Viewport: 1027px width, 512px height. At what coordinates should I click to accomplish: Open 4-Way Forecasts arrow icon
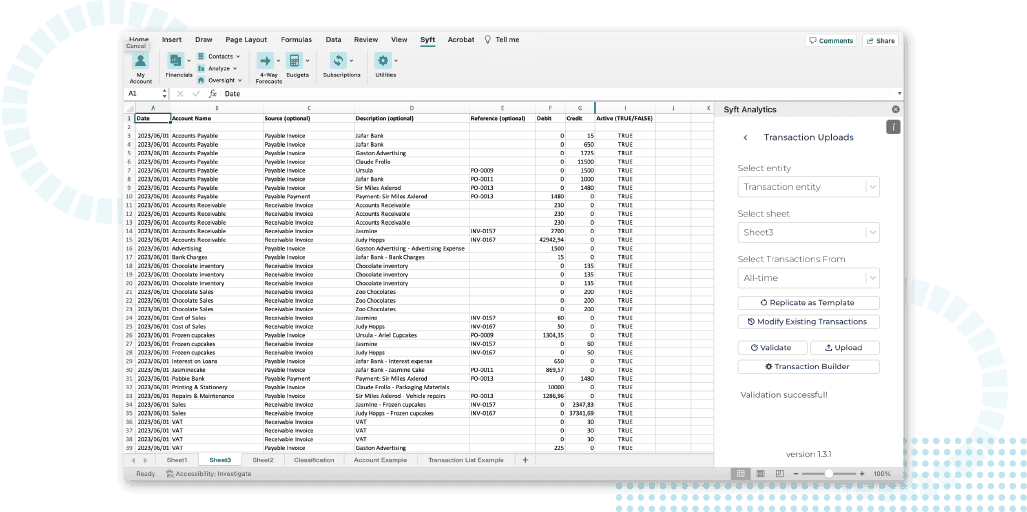265,61
